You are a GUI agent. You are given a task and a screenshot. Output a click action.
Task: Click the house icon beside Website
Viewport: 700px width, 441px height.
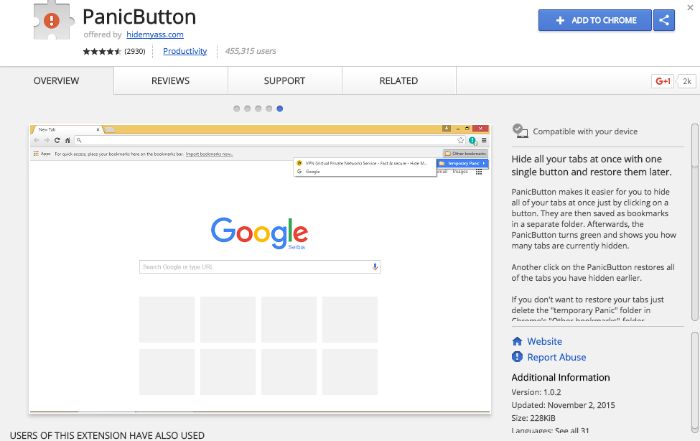pos(517,341)
